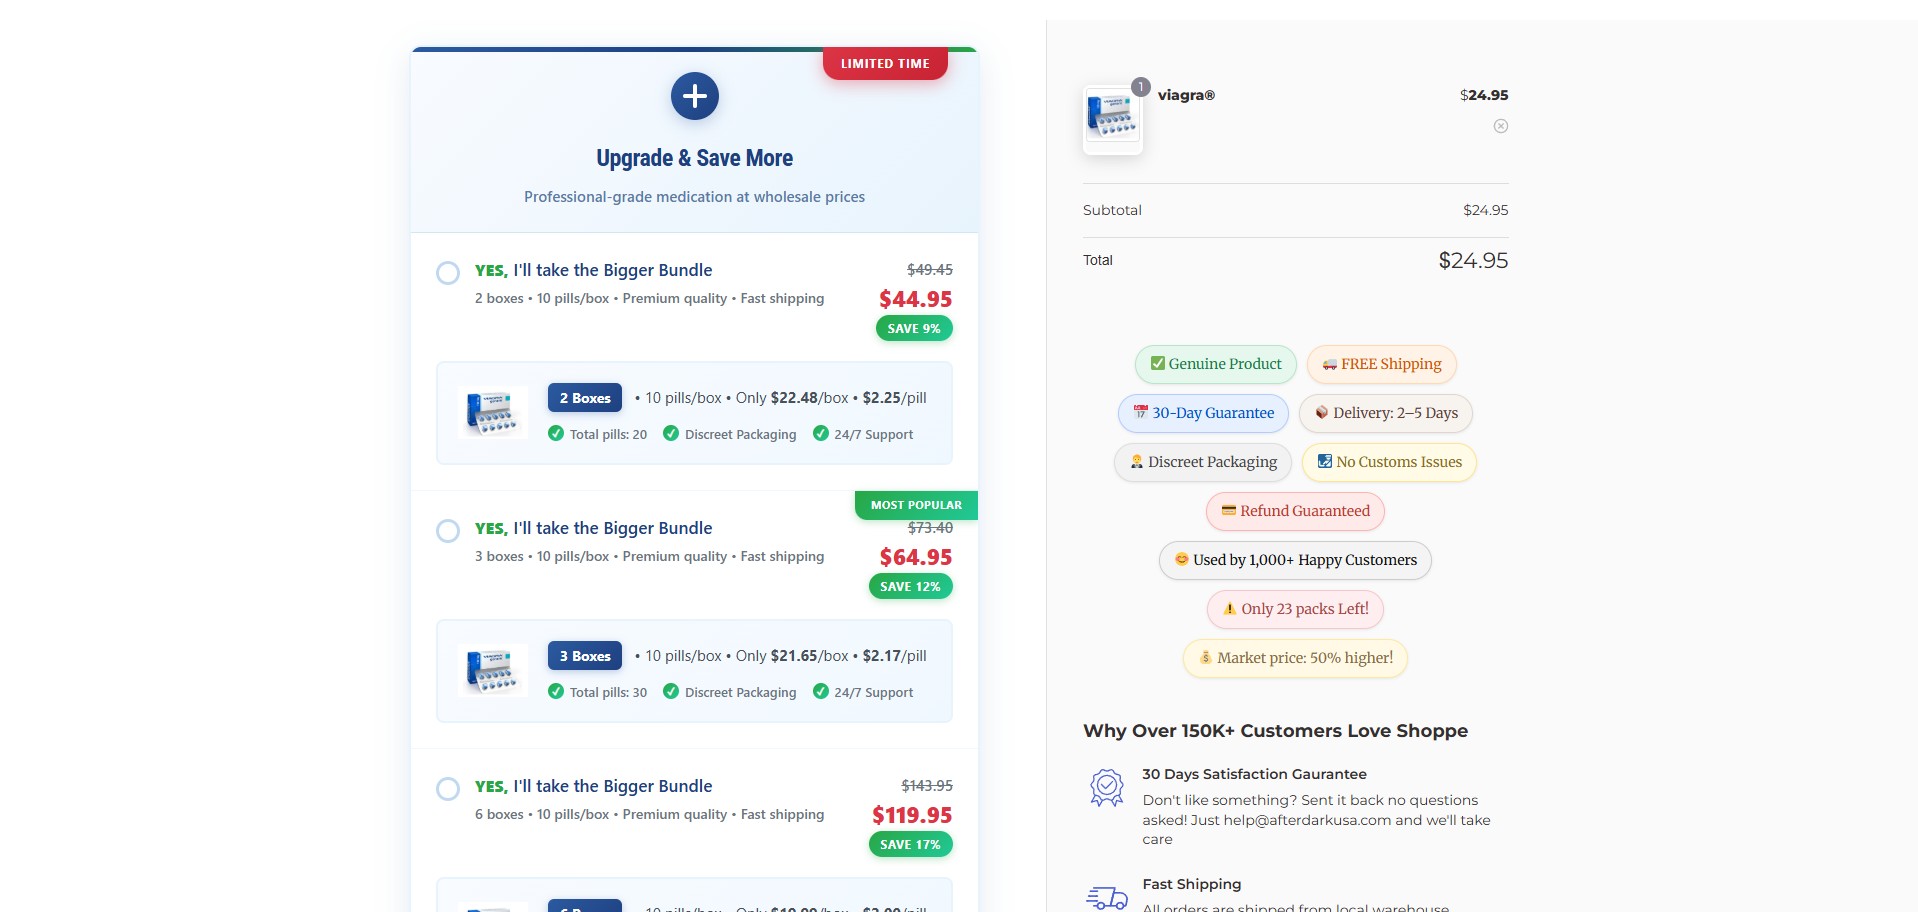Click '6 boxes • 10 pills/box' description line
The width and height of the screenshot is (1918, 912).
coord(649,814)
